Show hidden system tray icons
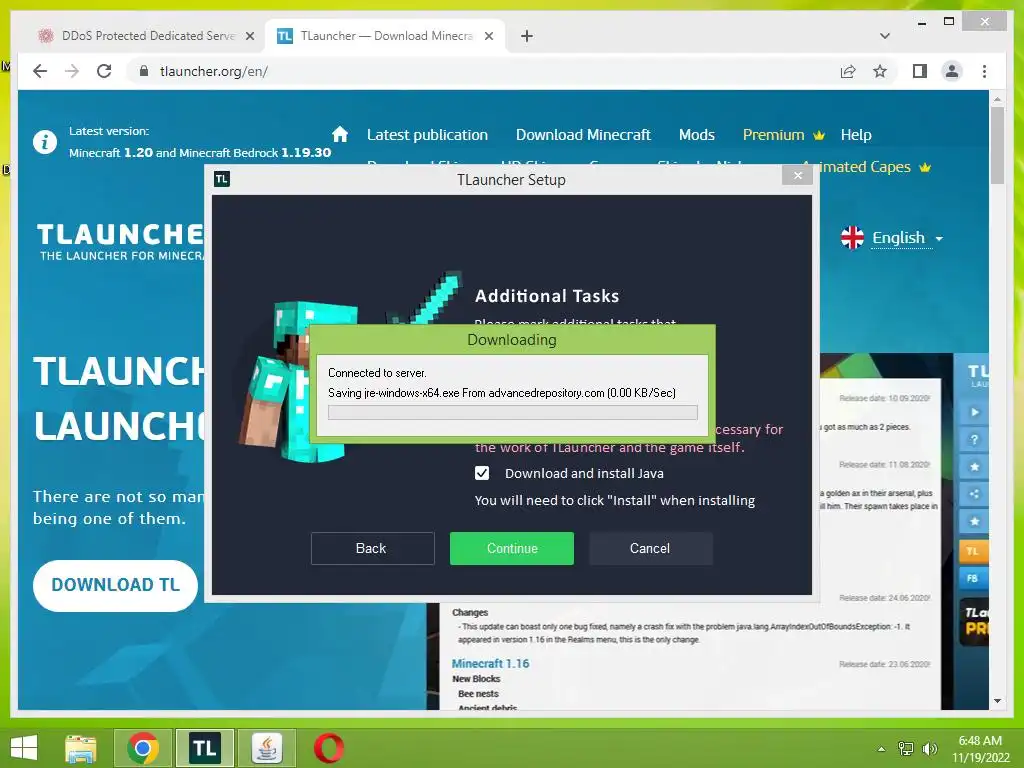The width and height of the screenshot is (1024, 768). coord(882,749)
